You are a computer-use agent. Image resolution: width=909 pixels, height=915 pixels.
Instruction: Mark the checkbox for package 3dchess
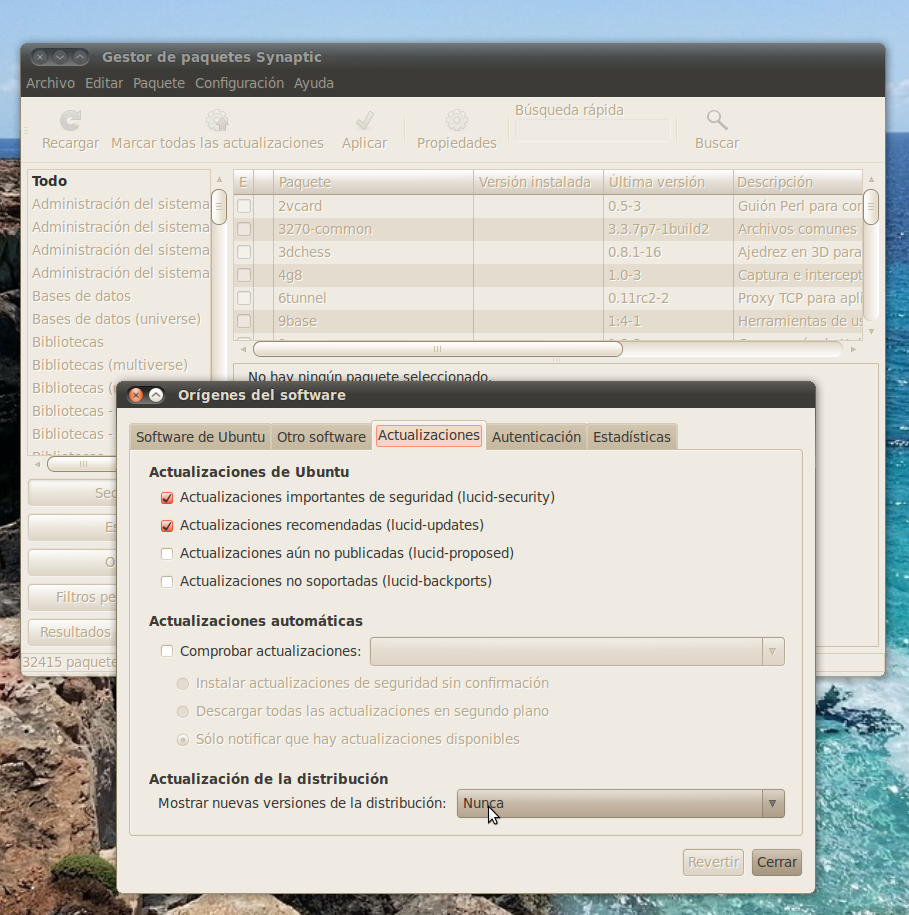(244, 252)
